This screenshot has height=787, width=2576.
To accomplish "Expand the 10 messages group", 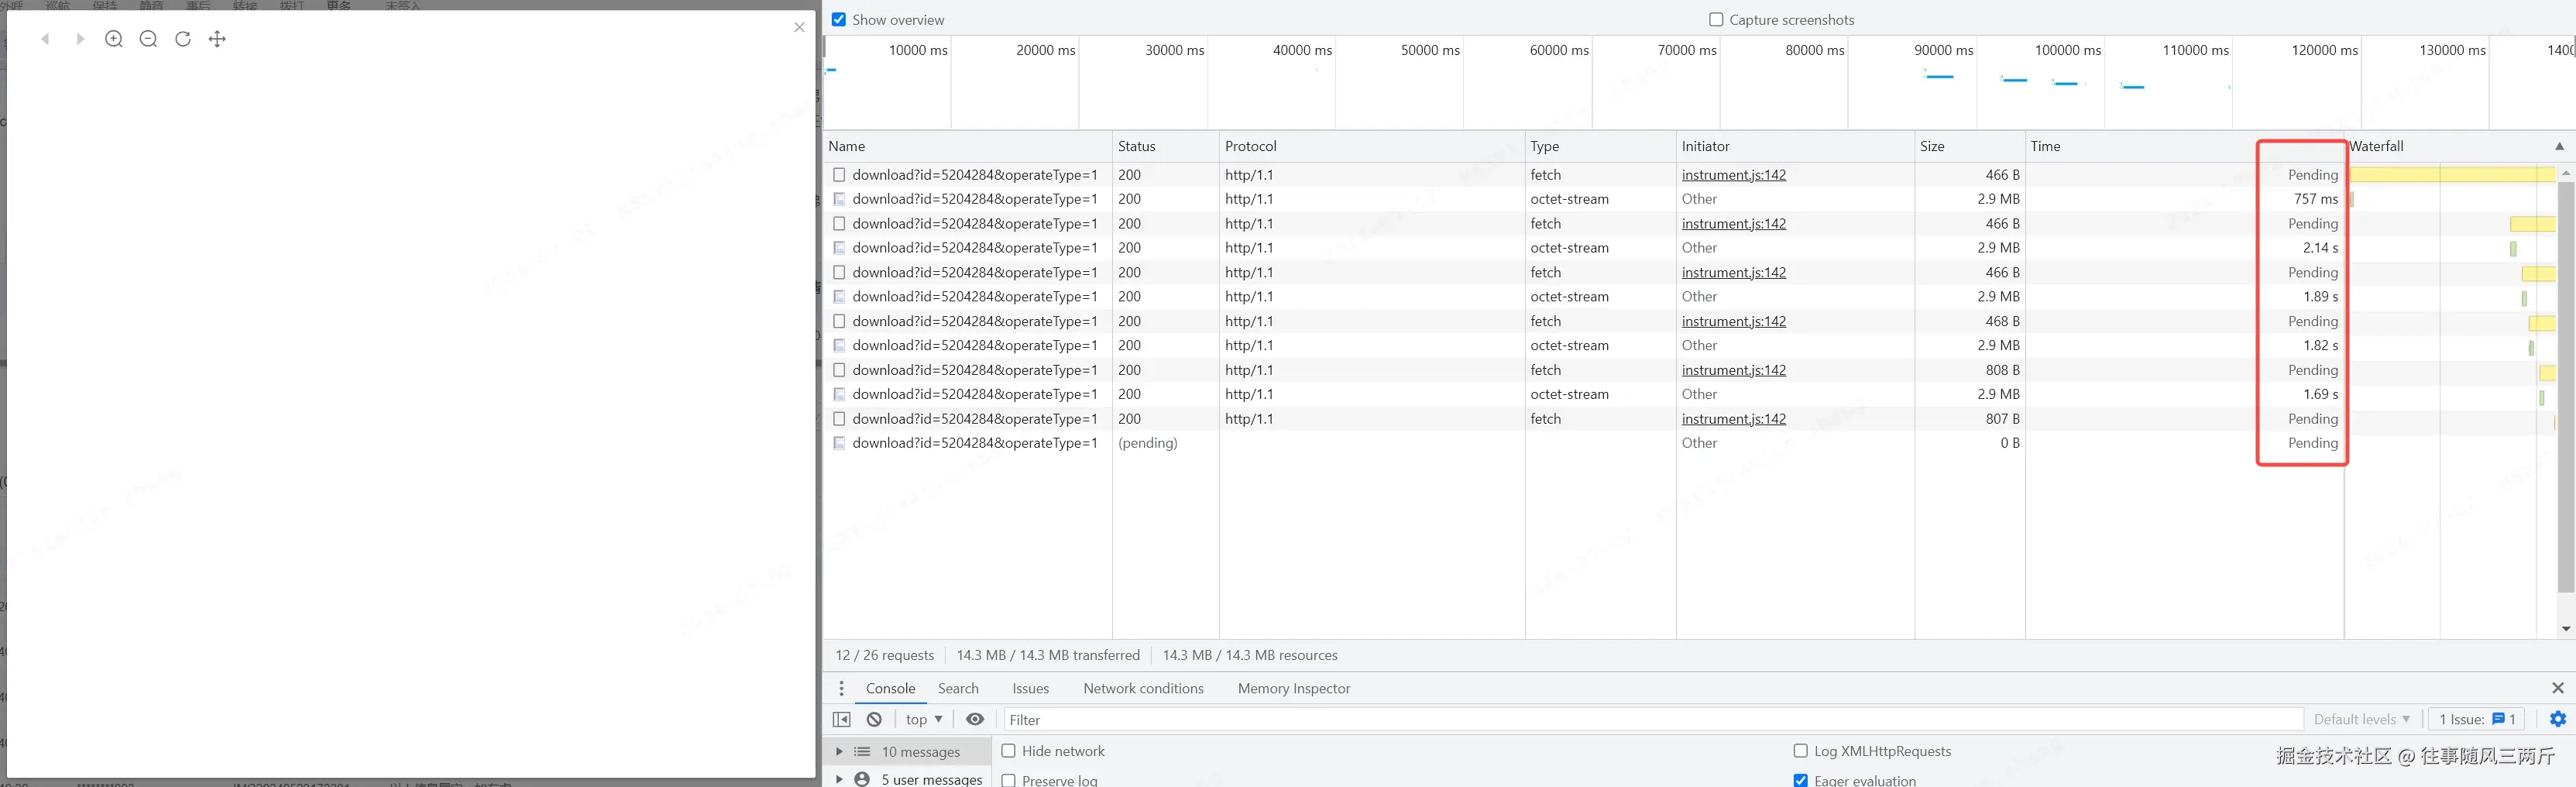I will [x=839, y=751].
